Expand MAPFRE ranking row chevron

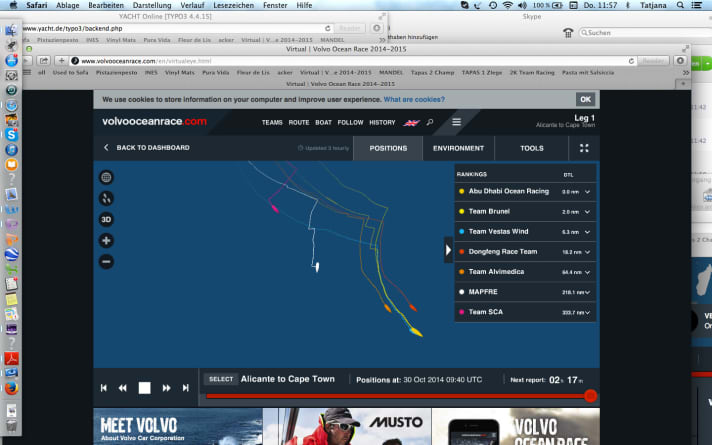tap(588, 292)
